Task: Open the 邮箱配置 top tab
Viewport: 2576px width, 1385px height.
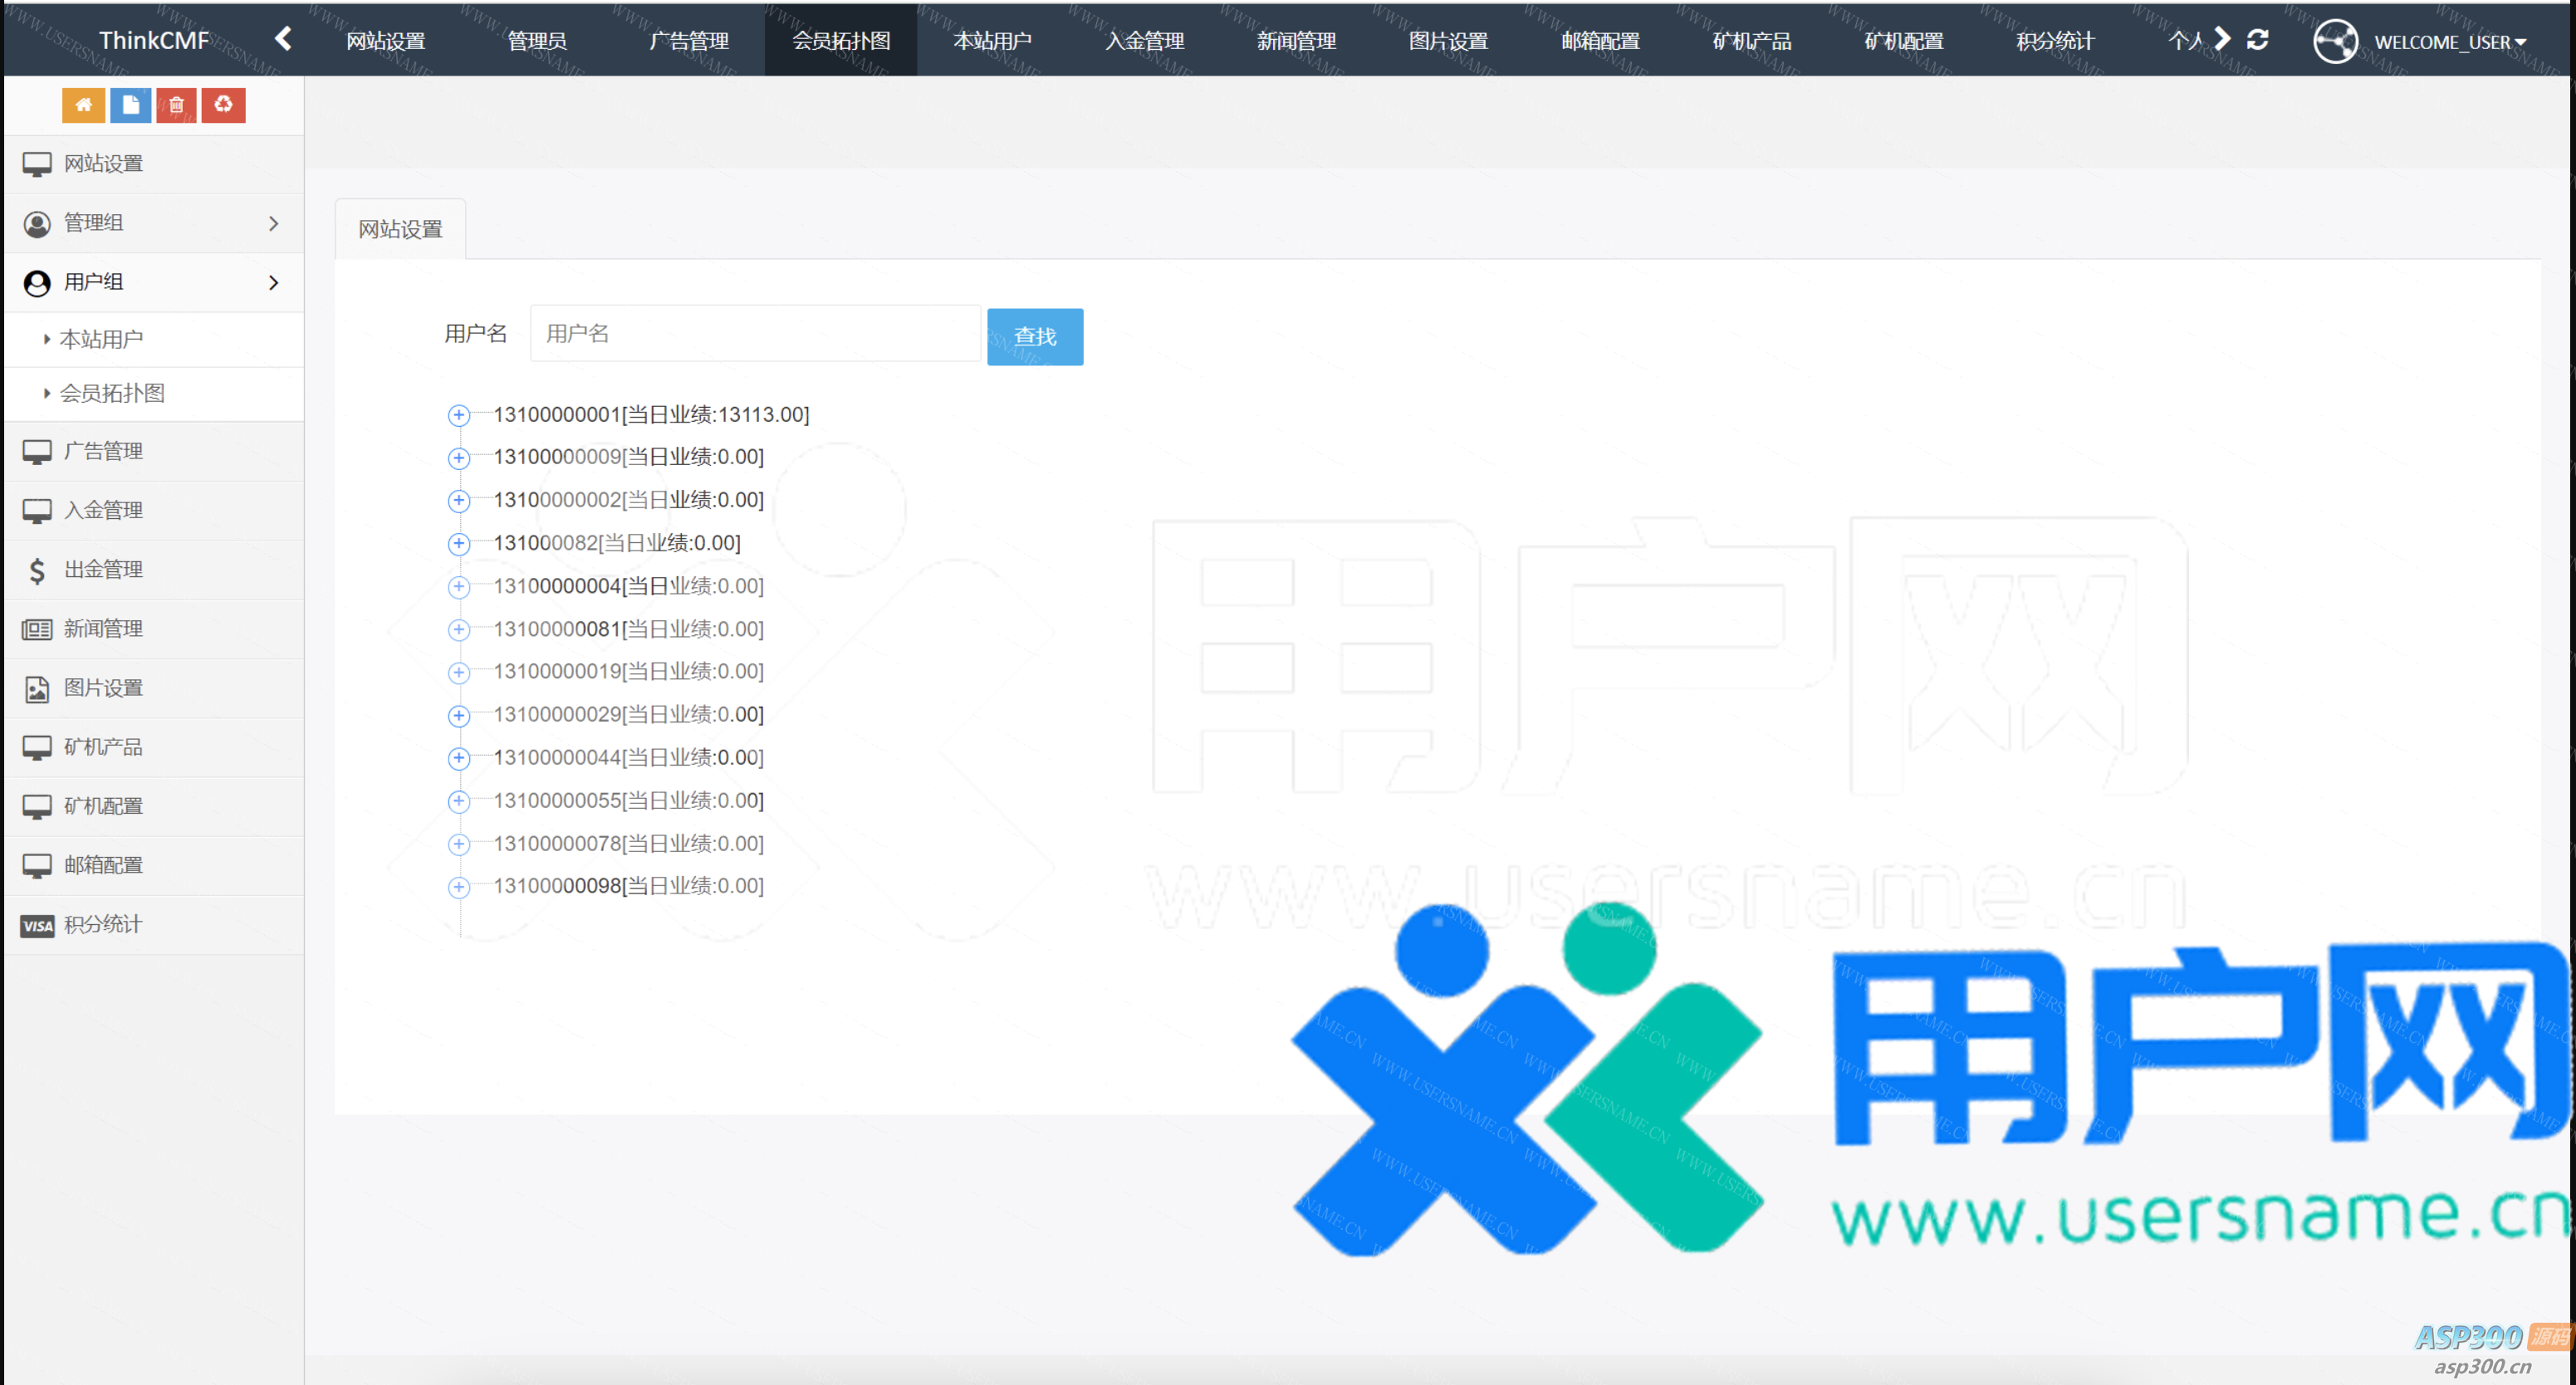Action: (1600, 41)
